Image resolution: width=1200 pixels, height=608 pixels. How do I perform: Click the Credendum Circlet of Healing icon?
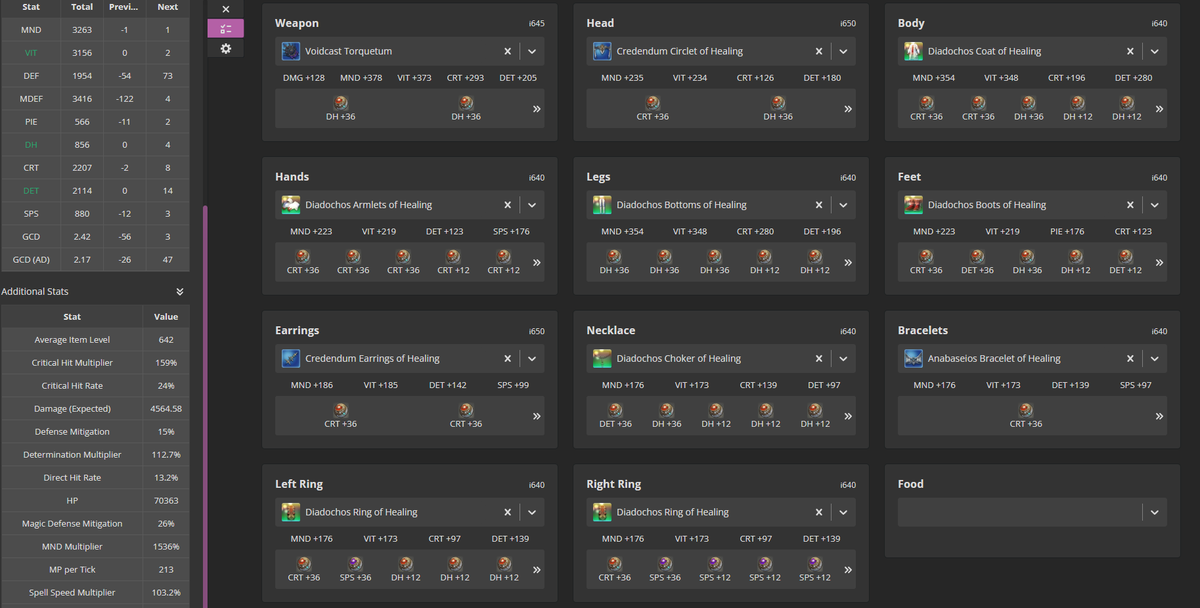coord(602,51)
